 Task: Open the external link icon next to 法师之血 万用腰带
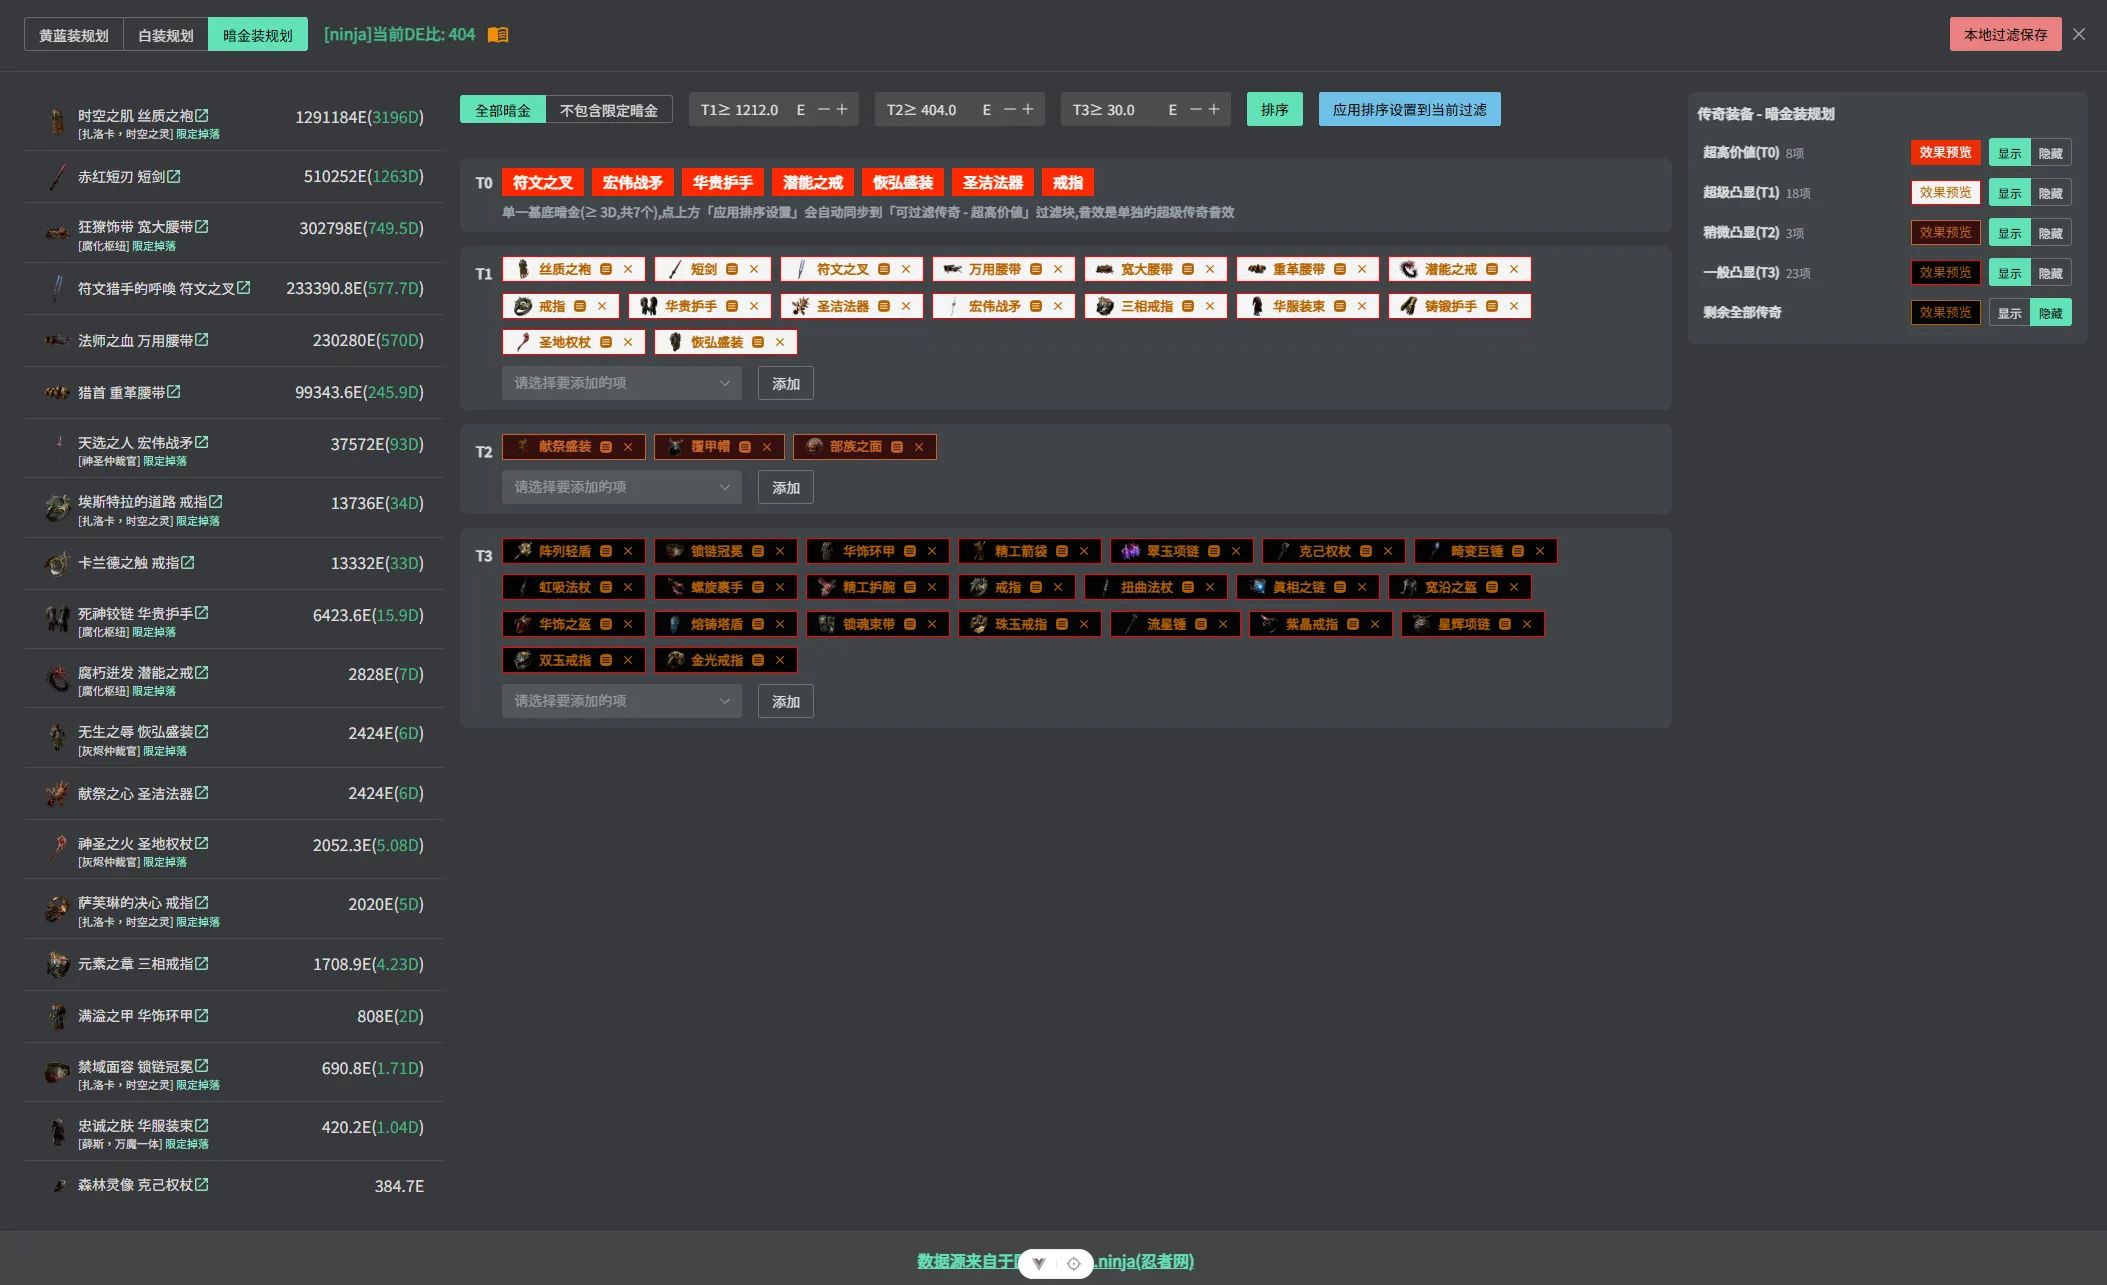click(x=202, y=340)
